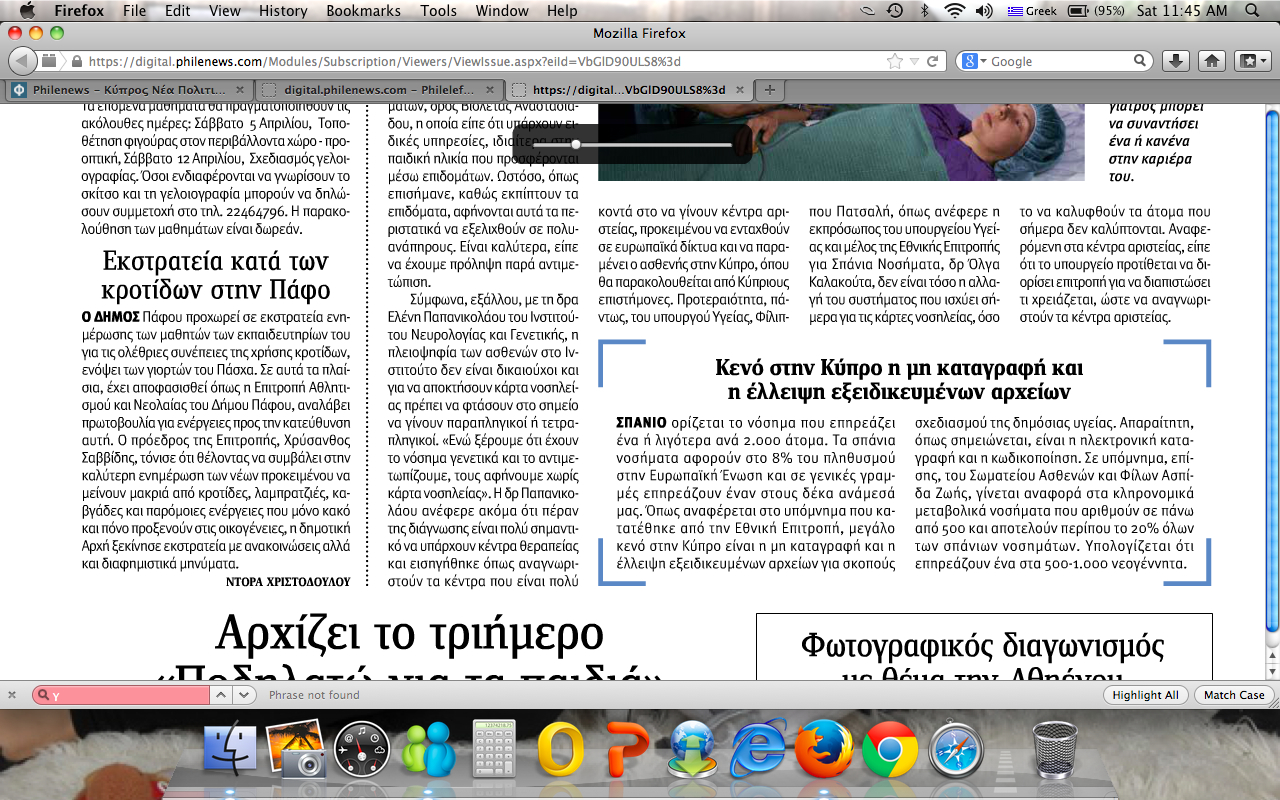Open the Downloads toolbar button
The image size is (1280, 800).
[x=1175, y=61]
